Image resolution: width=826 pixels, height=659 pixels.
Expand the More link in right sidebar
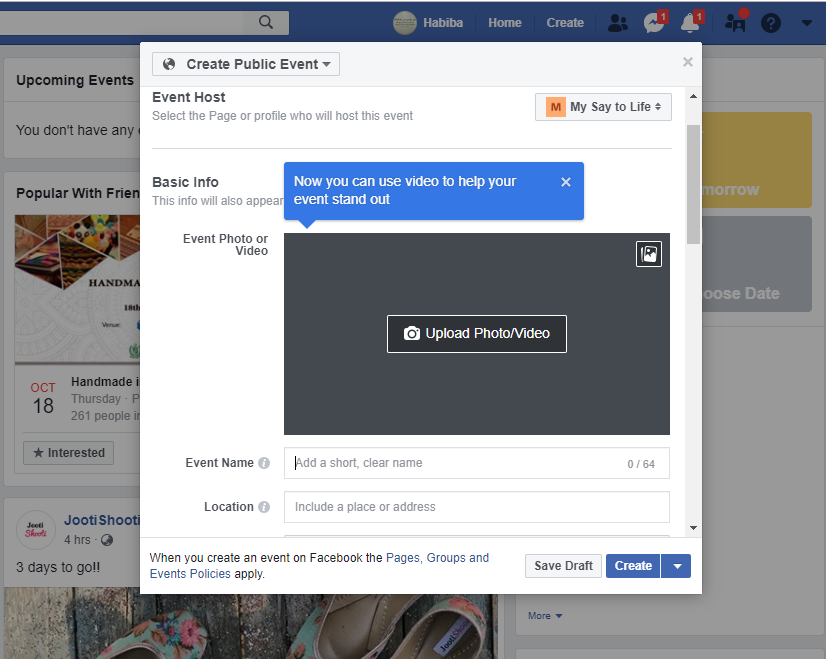545,616
